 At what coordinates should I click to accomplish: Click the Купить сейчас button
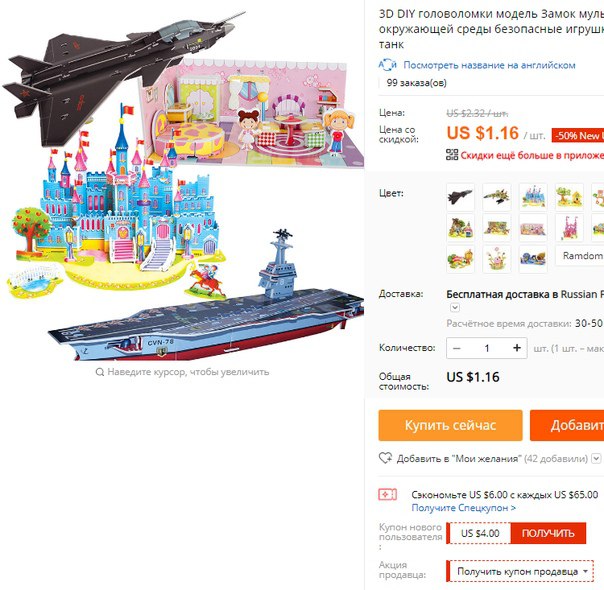point(450,425)
